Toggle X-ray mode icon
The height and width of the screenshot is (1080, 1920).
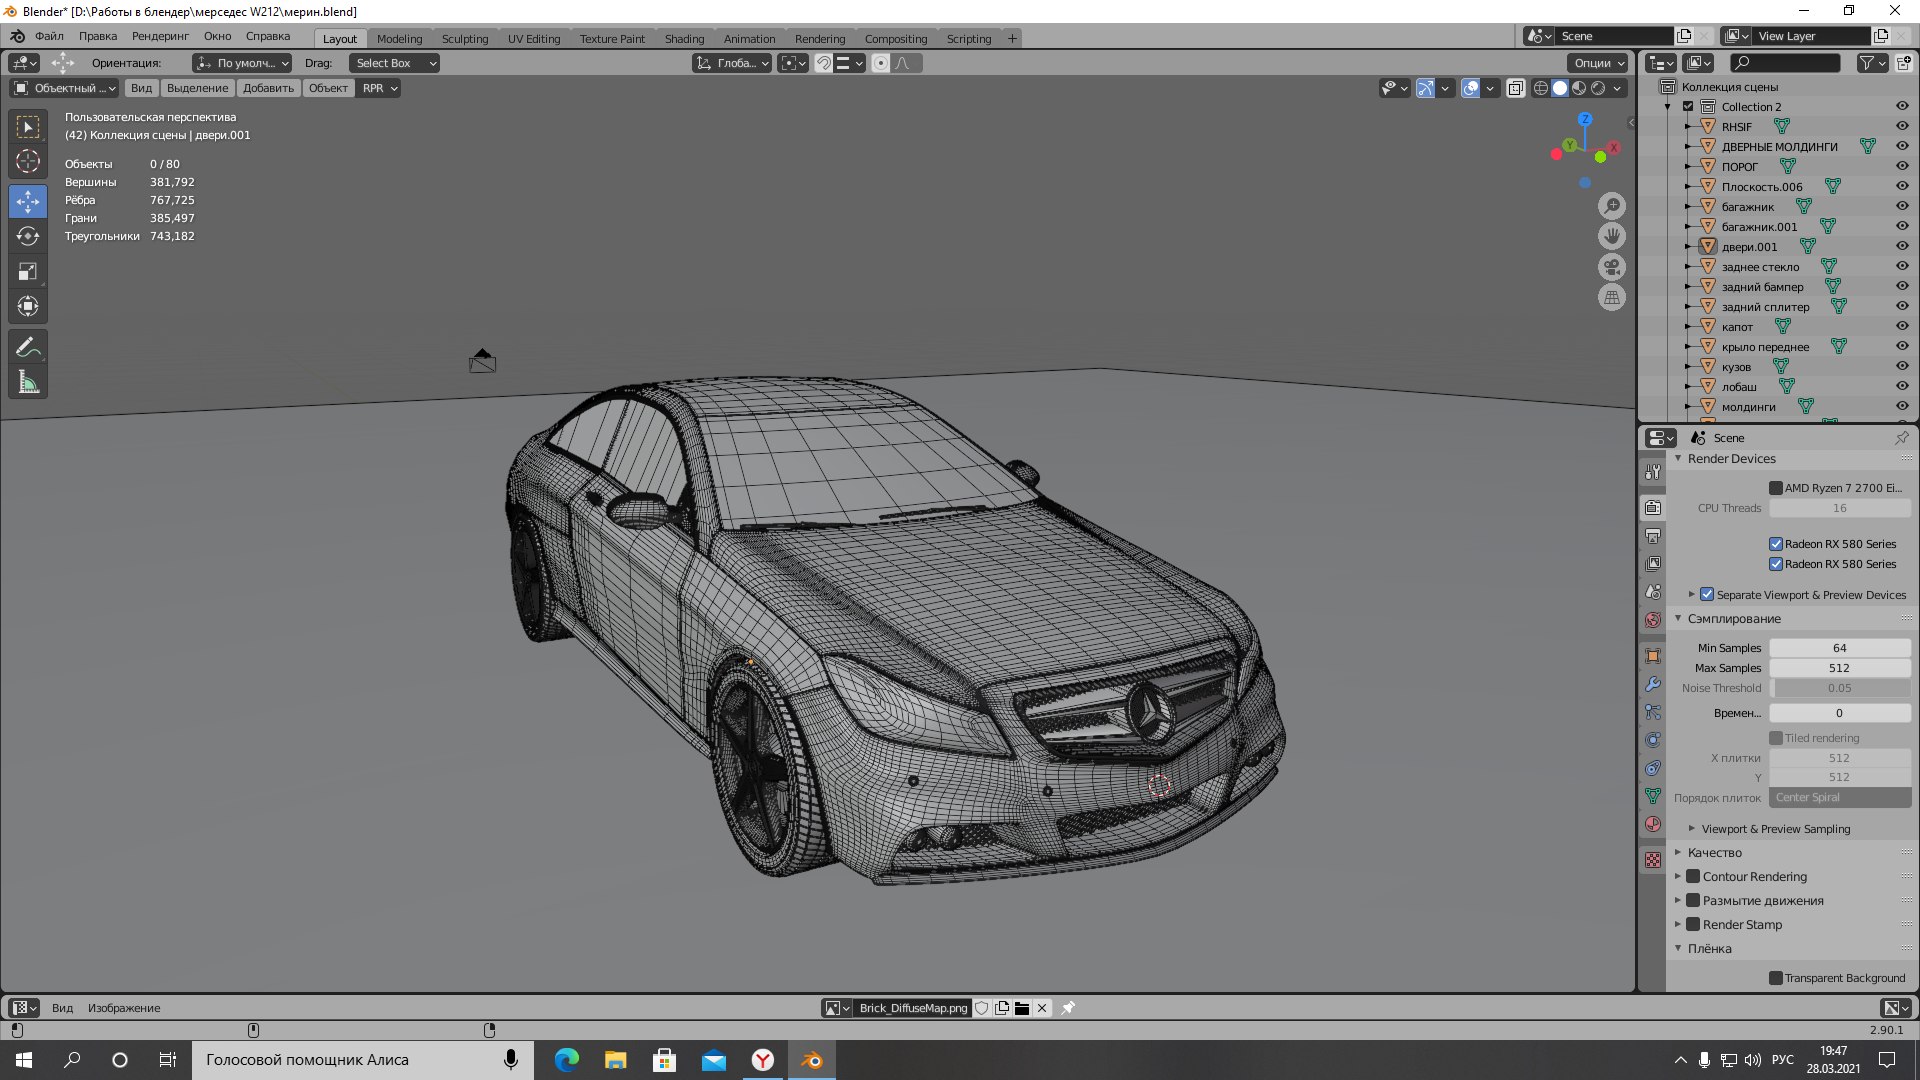click(x=1515, y=88)
